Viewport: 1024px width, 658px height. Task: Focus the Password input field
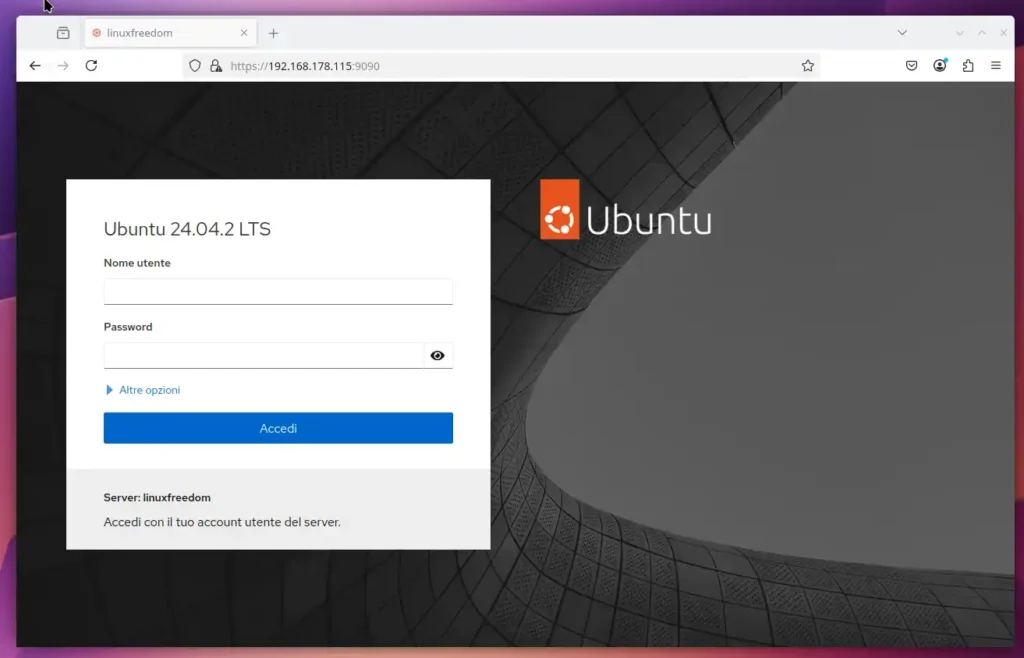[x=264, y=355]
